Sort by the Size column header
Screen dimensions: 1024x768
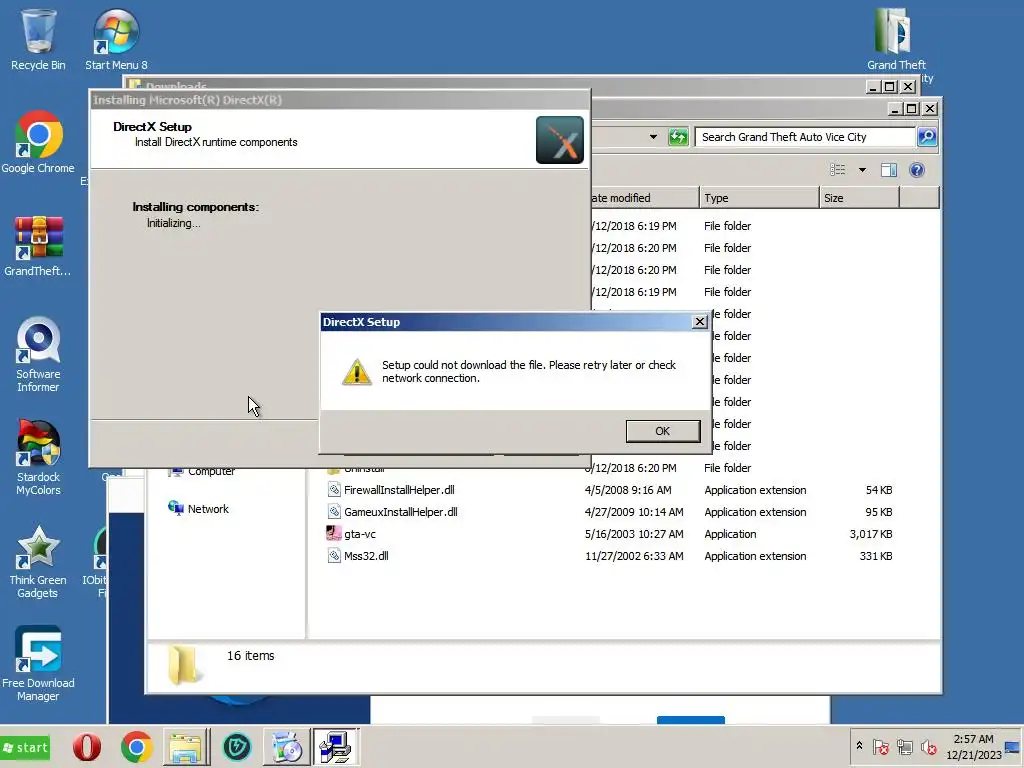point(859,198)
